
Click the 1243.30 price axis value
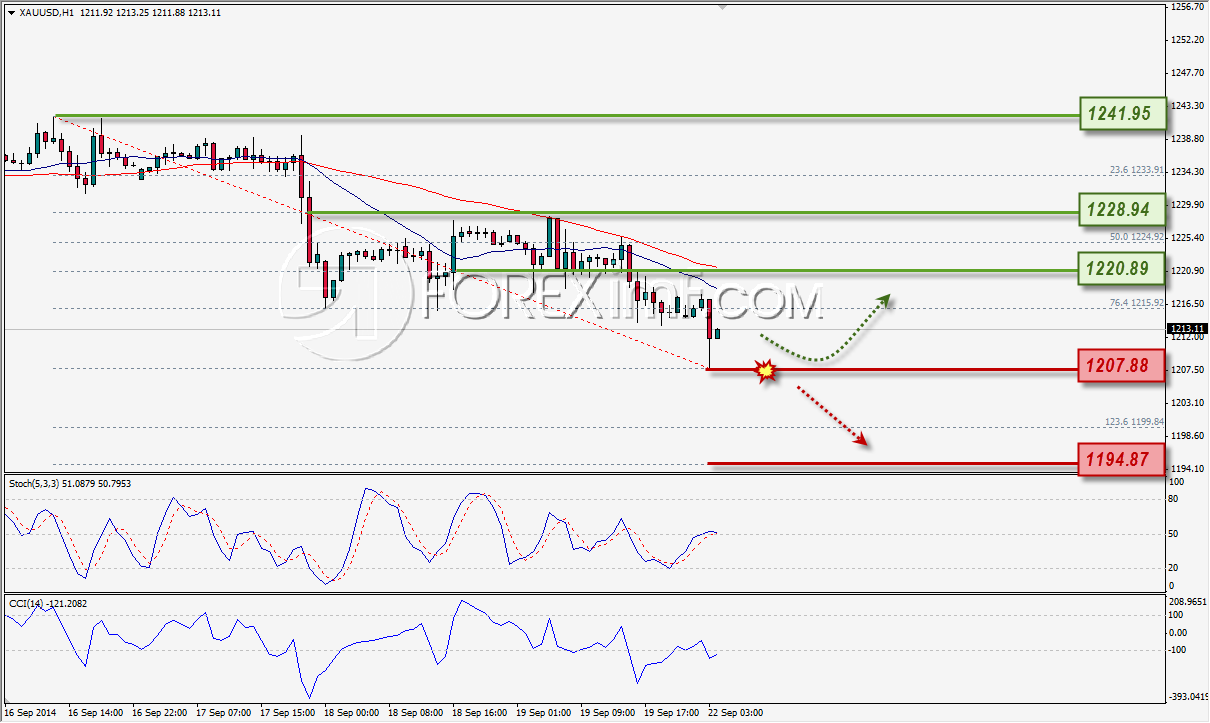click(x=1187, y=105)
